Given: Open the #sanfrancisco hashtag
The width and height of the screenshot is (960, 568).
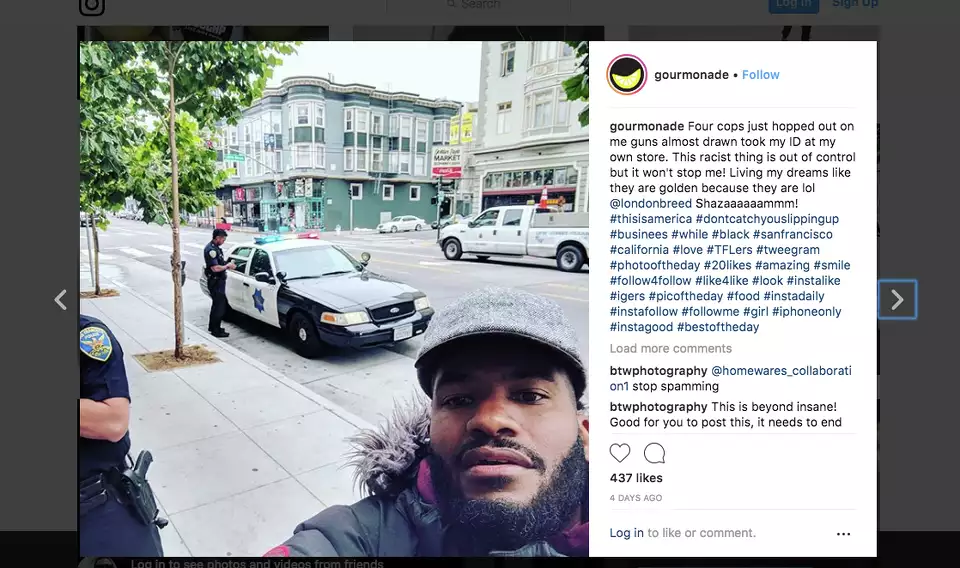Looking at the screenshot, I should pyautogui.click(x=792, y=234).
